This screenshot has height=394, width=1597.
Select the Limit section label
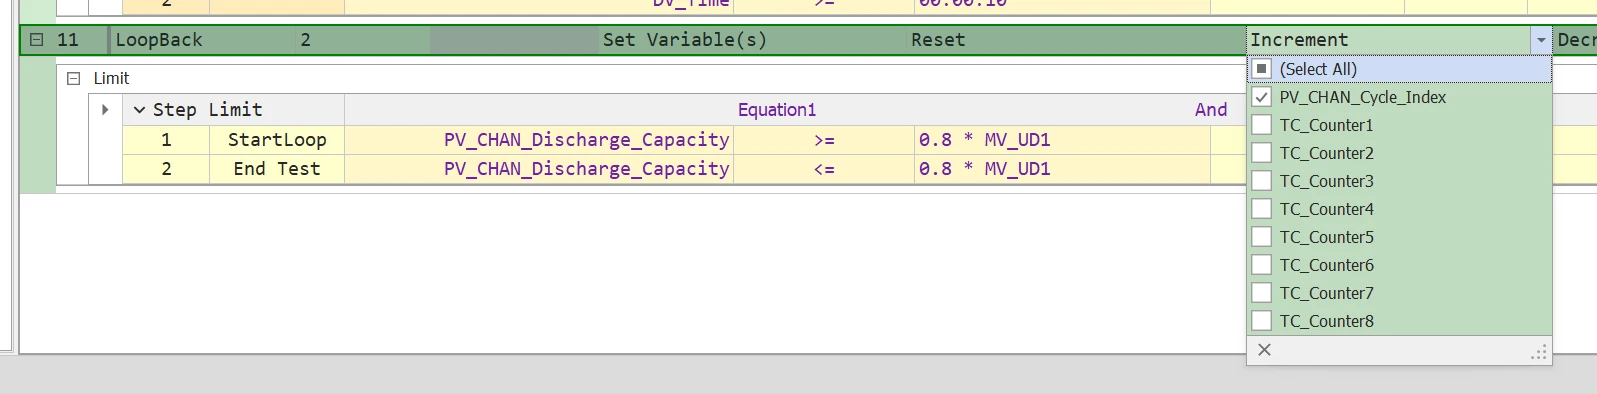111,78
